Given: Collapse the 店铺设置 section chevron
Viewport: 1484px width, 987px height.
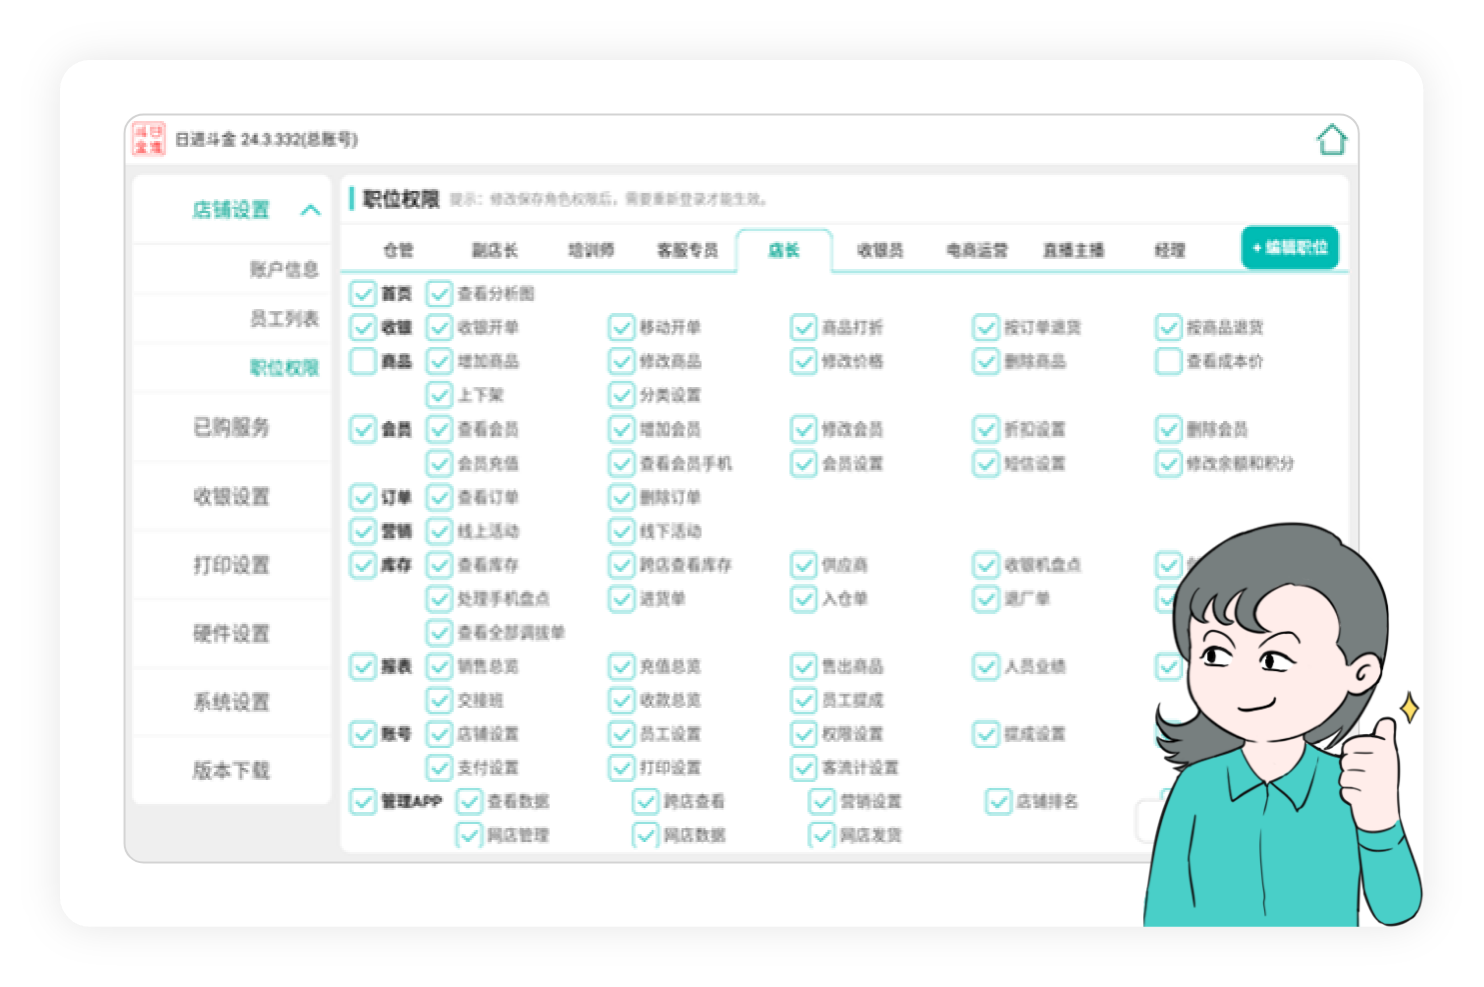Looking at the screenshot, I should click(311, 210).
